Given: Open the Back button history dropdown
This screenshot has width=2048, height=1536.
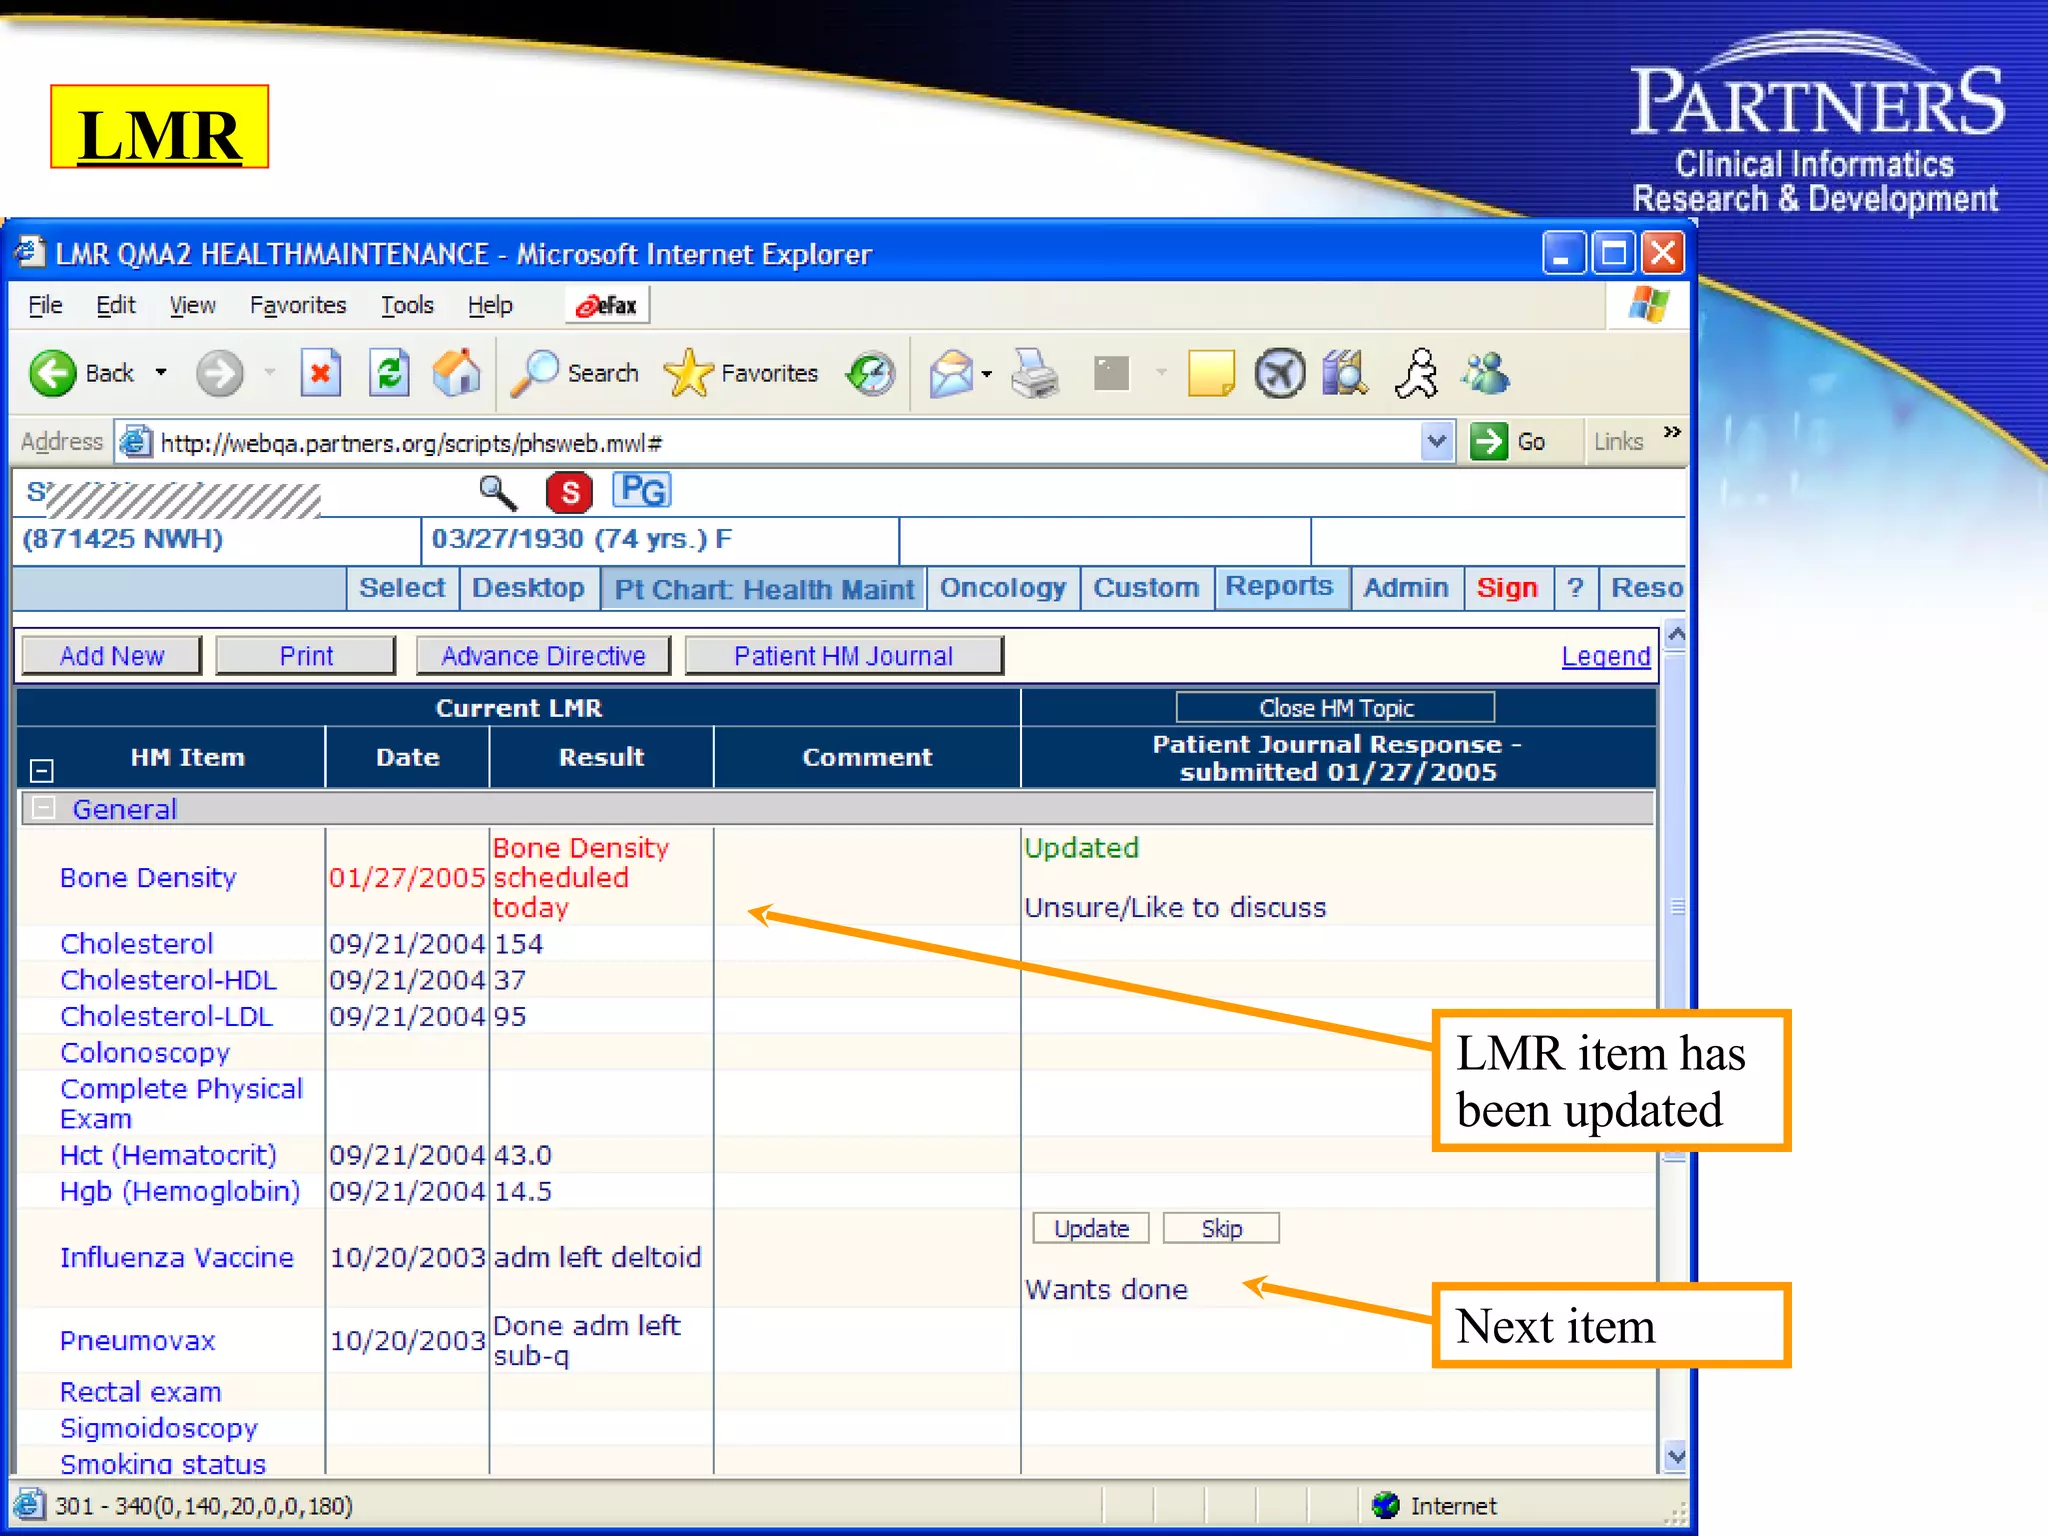Looking at the screenshot, I should pyautogui.click(x=161, y=373).
